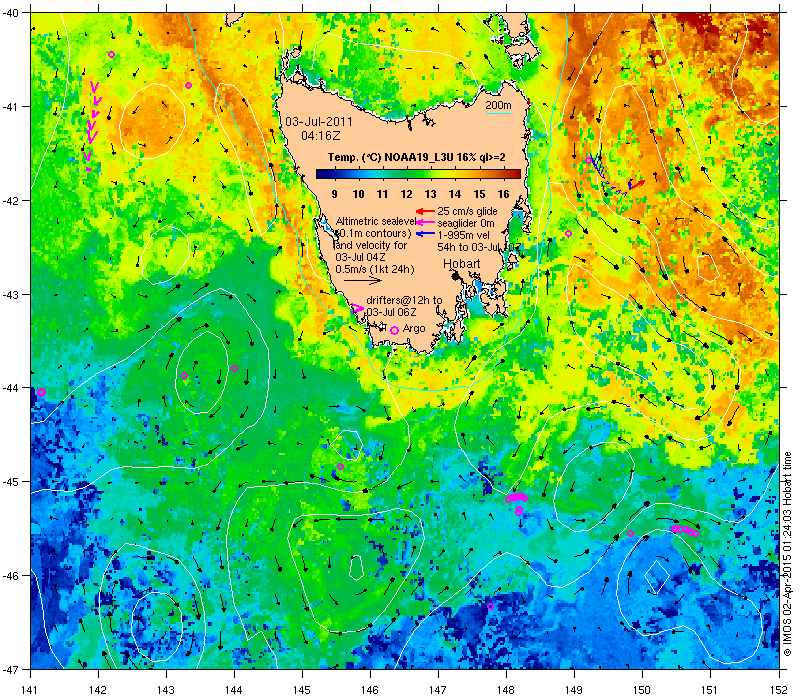
Task: Click the cyan 200m isobath legend line
Action: click(x=498, y=113)
